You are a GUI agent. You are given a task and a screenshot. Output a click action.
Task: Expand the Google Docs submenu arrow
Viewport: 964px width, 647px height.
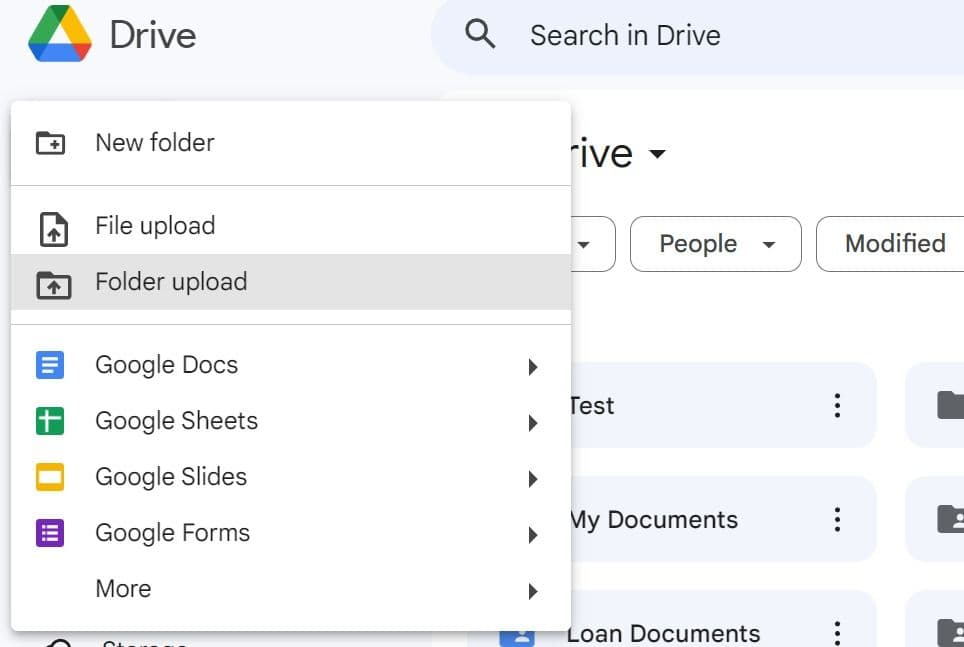coord(533,366)
